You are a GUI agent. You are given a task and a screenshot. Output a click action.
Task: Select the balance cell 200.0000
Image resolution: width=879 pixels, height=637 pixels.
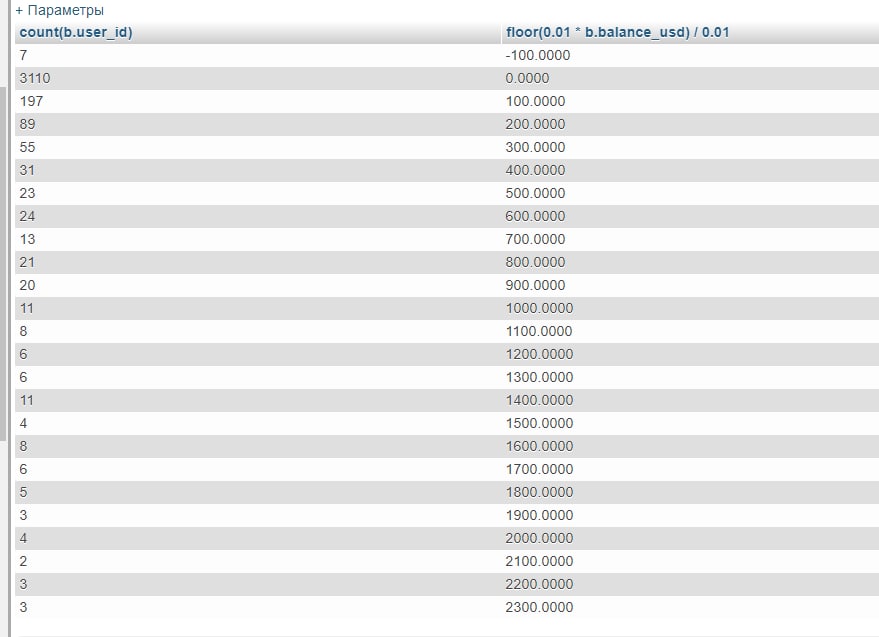pos(690,124)
